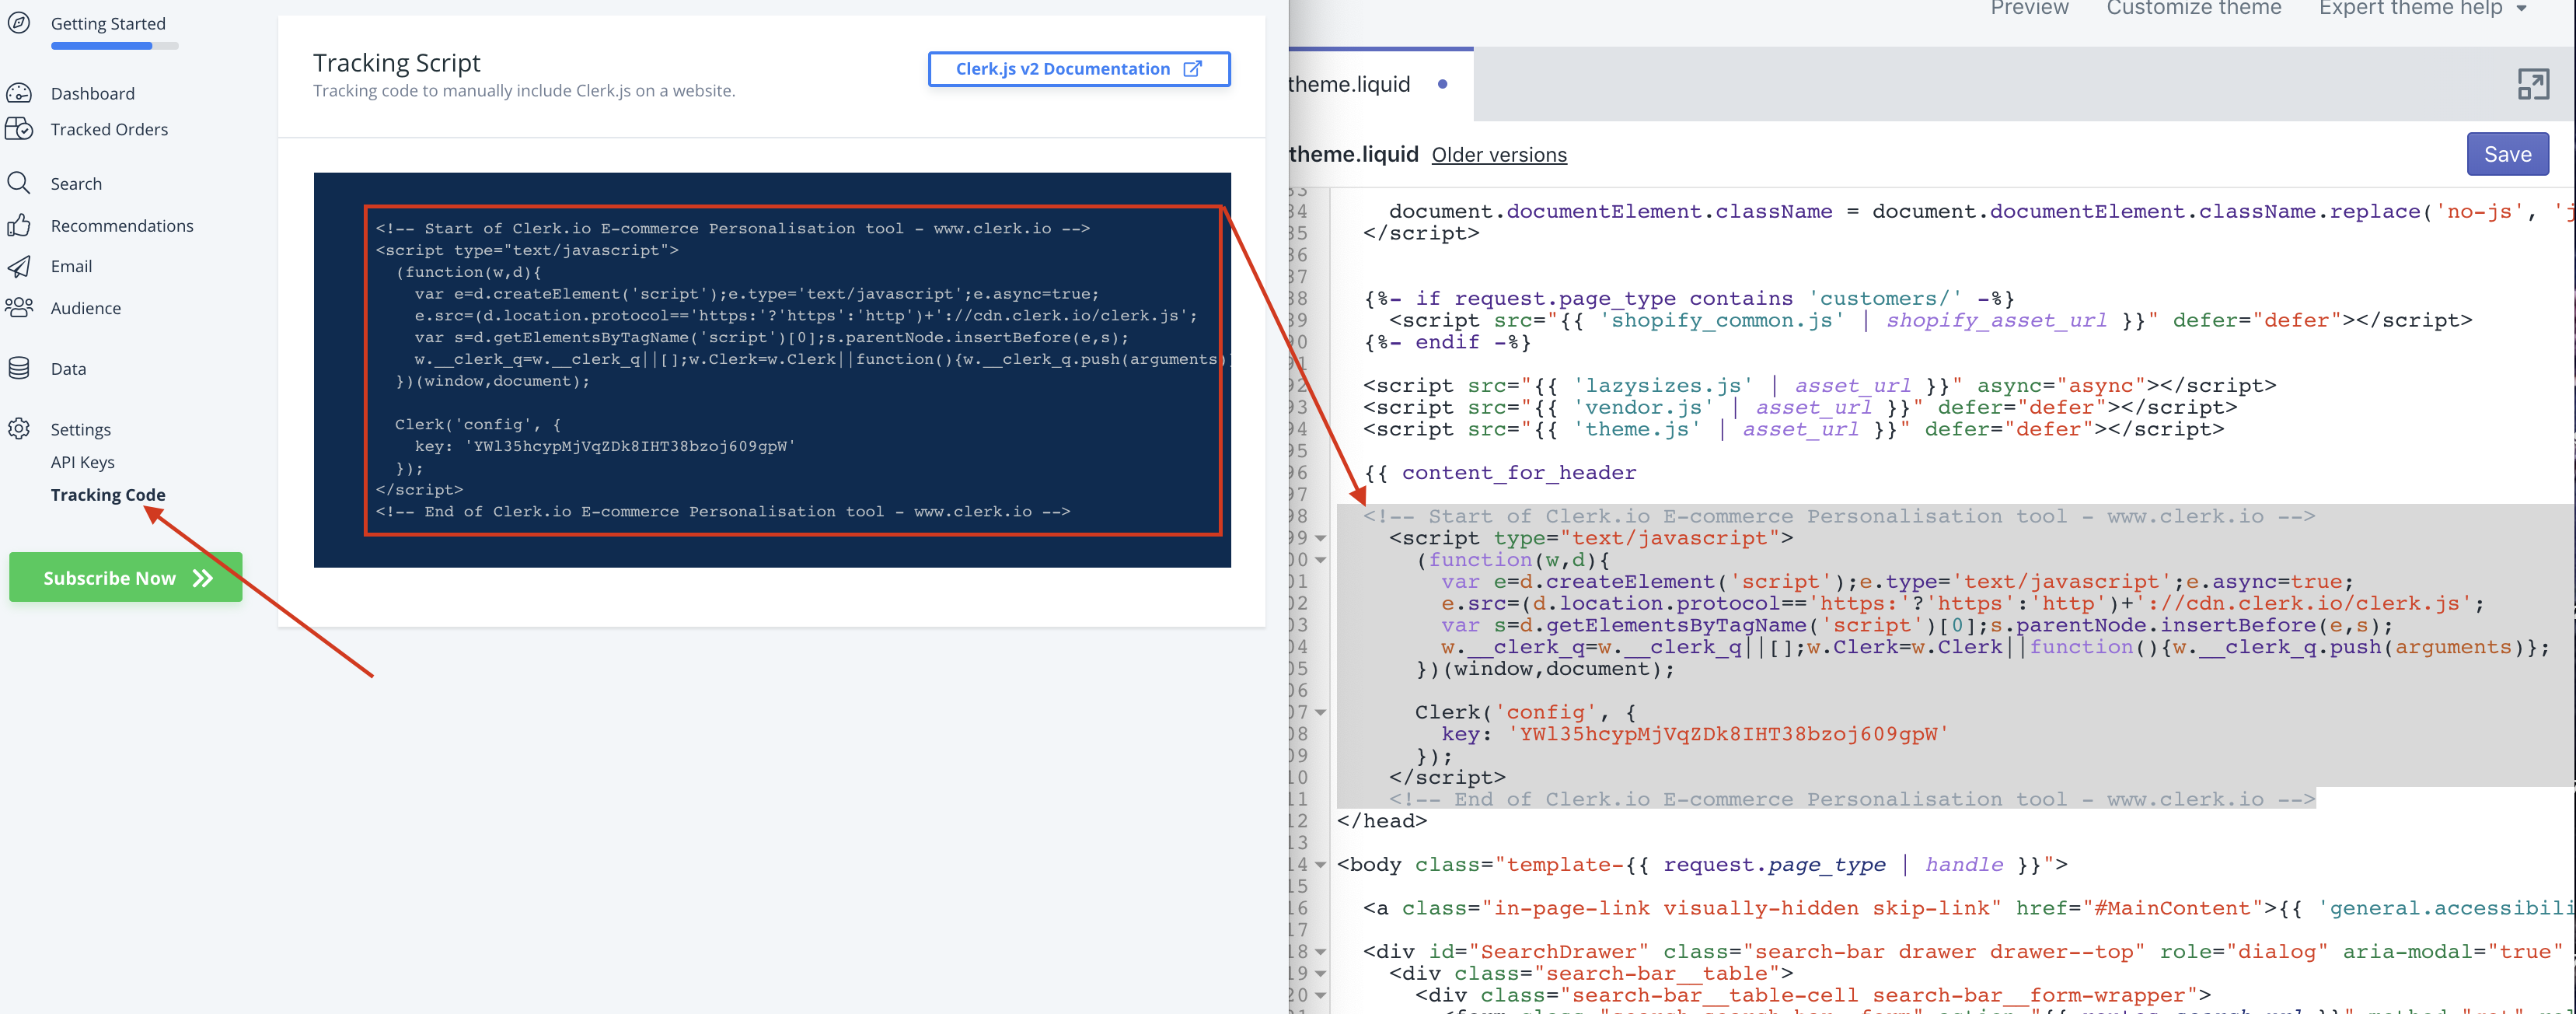Open the Expert theme help dropdown
Screen dimensions: 2576x1014
point(2422,8)
